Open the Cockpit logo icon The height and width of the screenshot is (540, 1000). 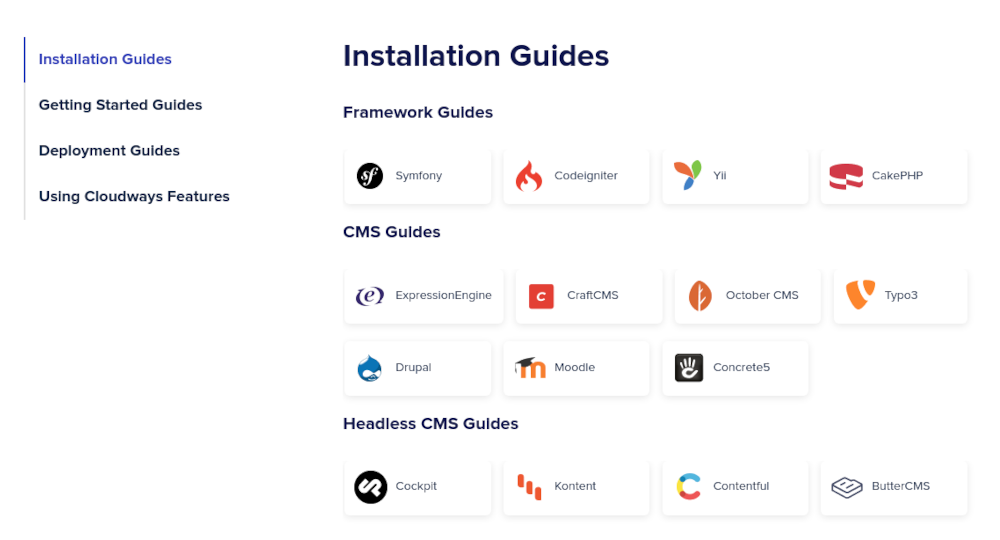tap(370, 487)
